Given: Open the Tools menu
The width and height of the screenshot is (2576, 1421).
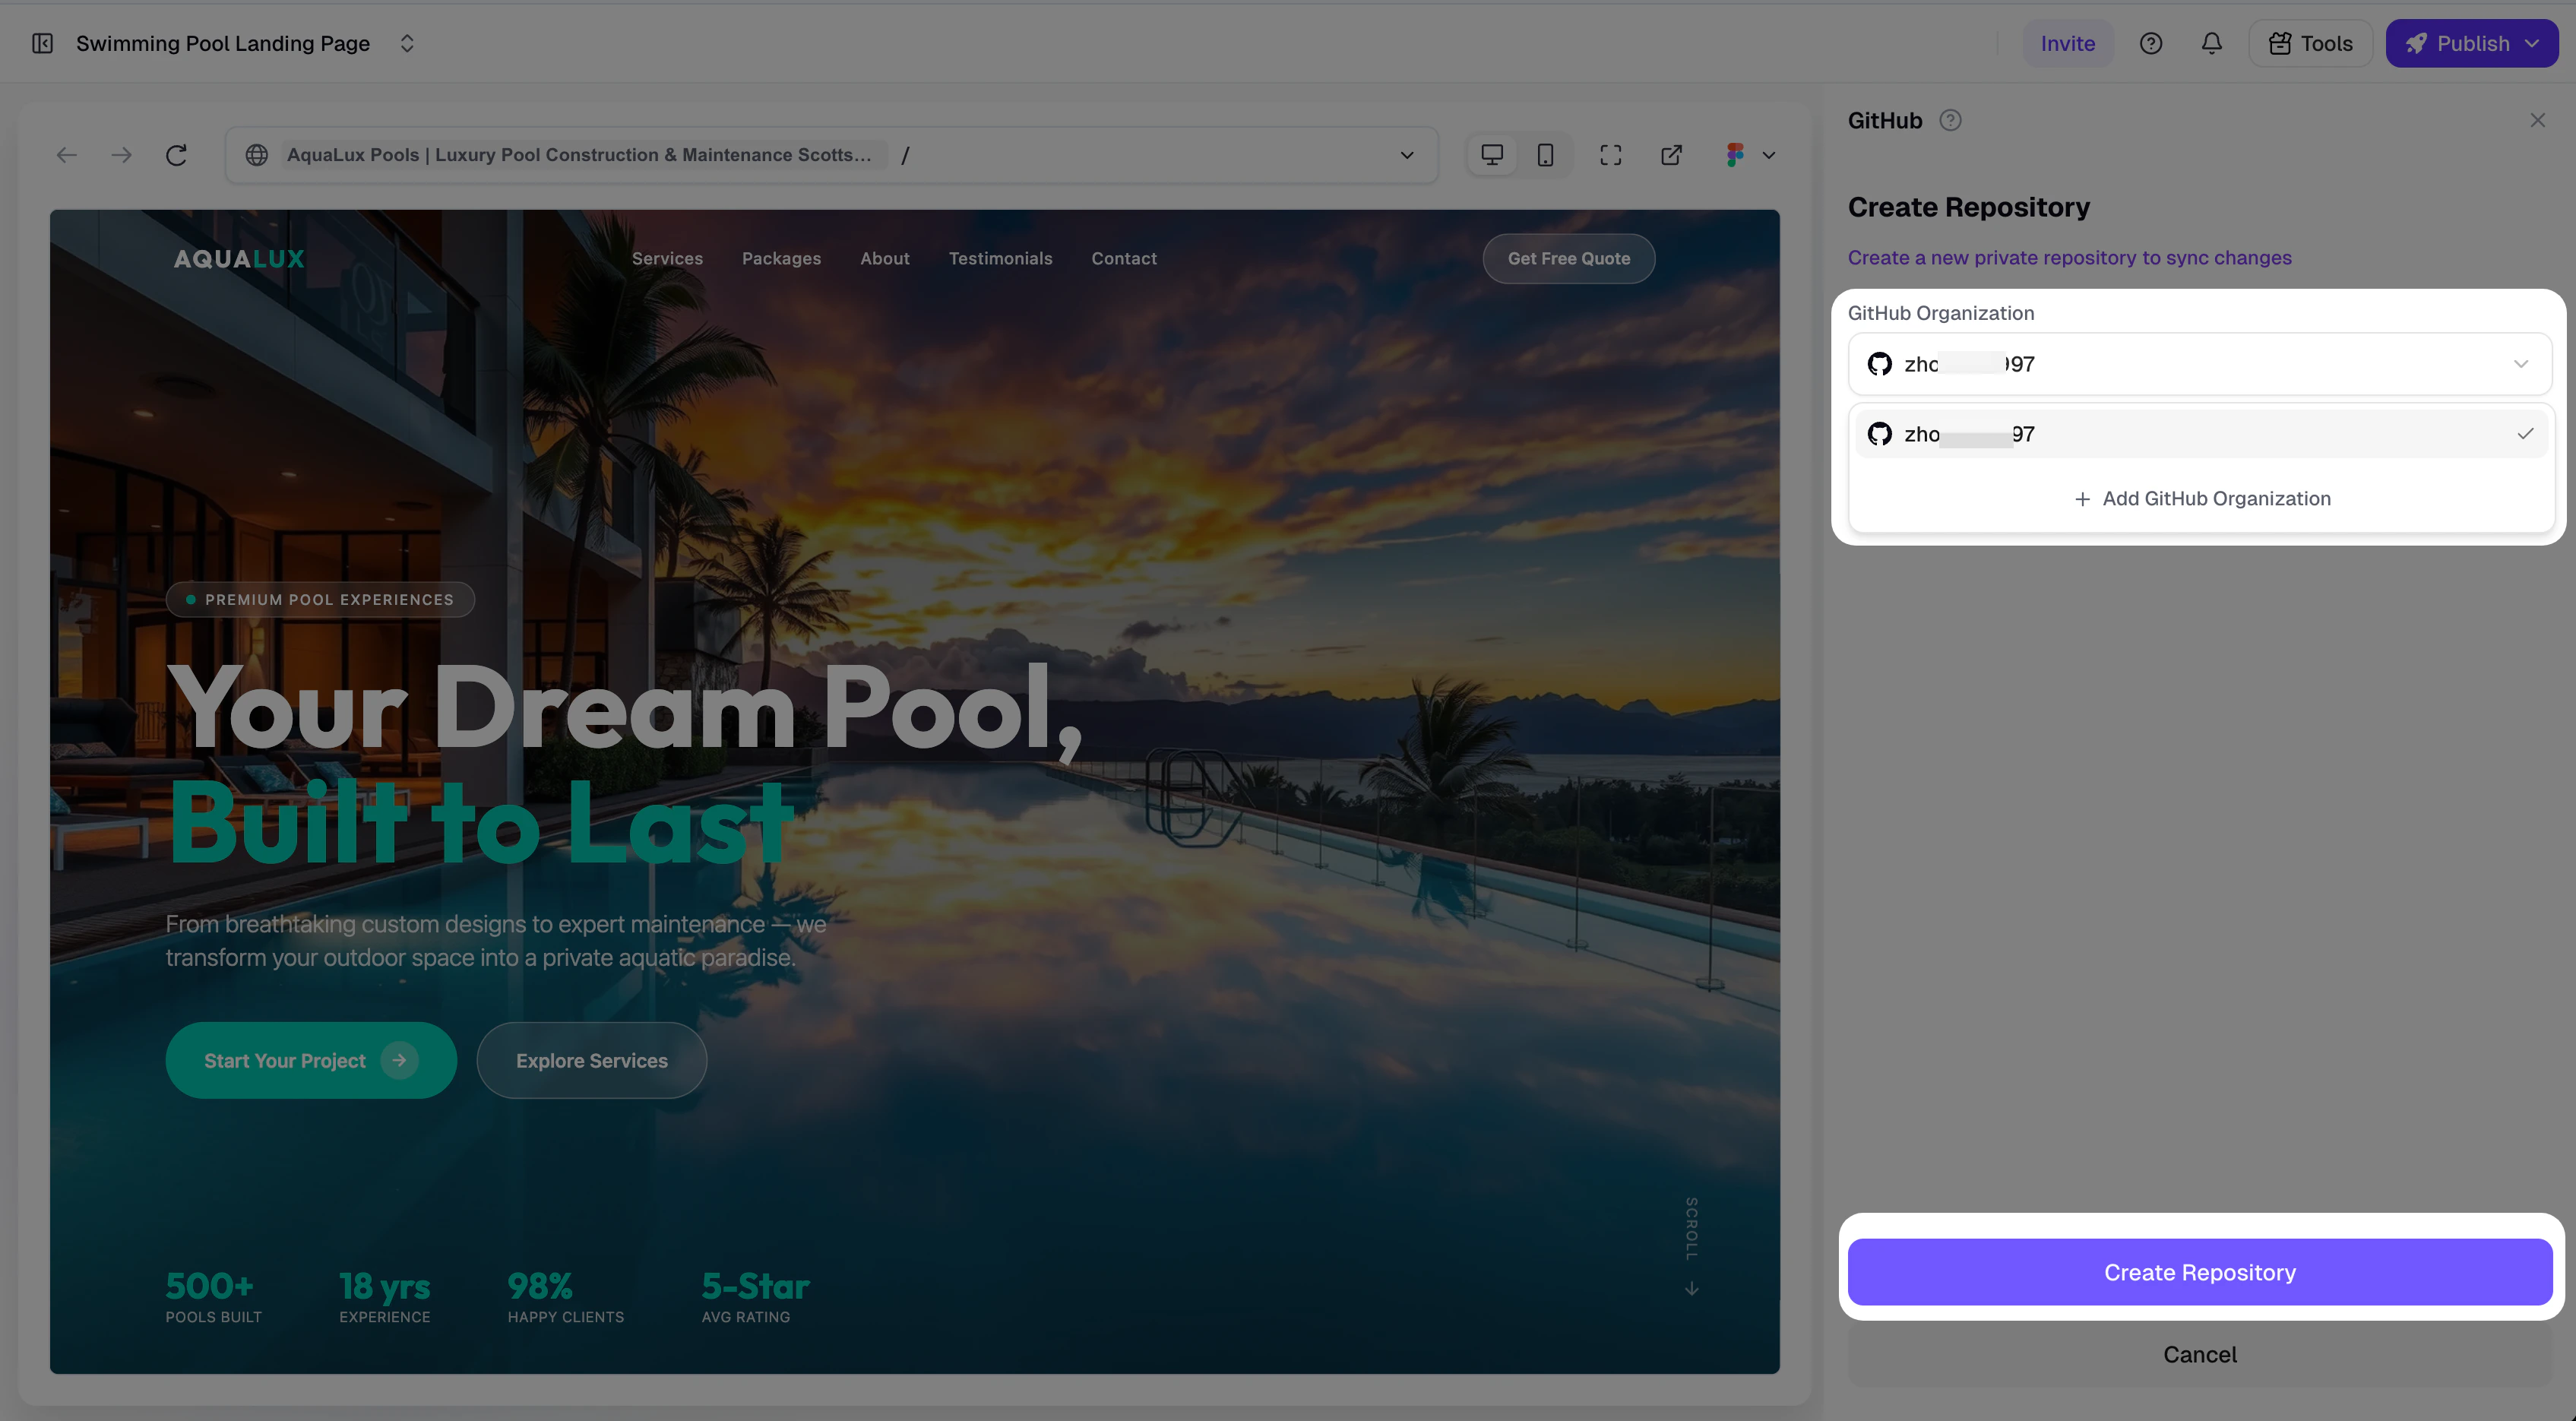Looking at the screenshot, I should pyautogui.click(x=2310, y=43).
